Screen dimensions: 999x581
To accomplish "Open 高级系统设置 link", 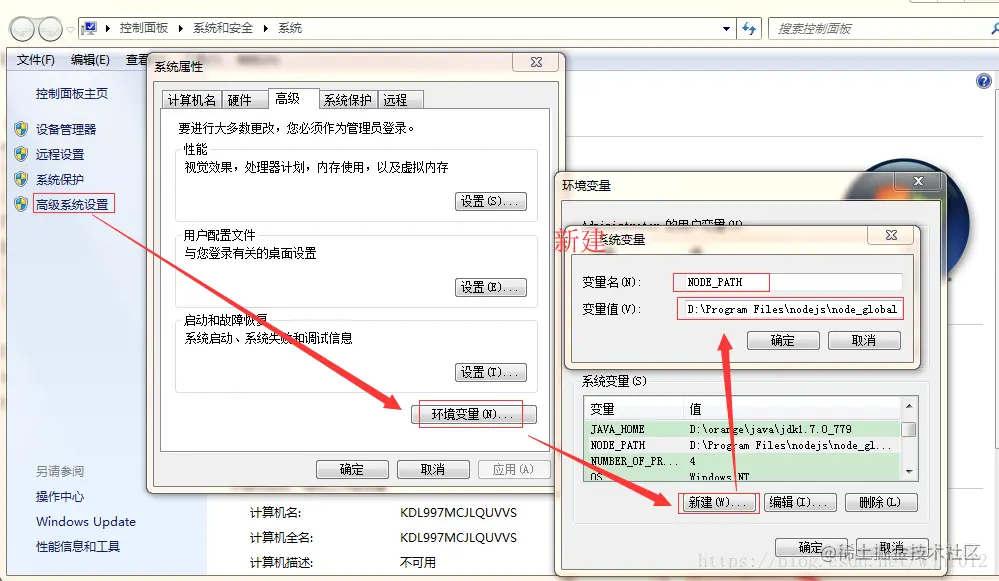I will [x=72, y=204].
